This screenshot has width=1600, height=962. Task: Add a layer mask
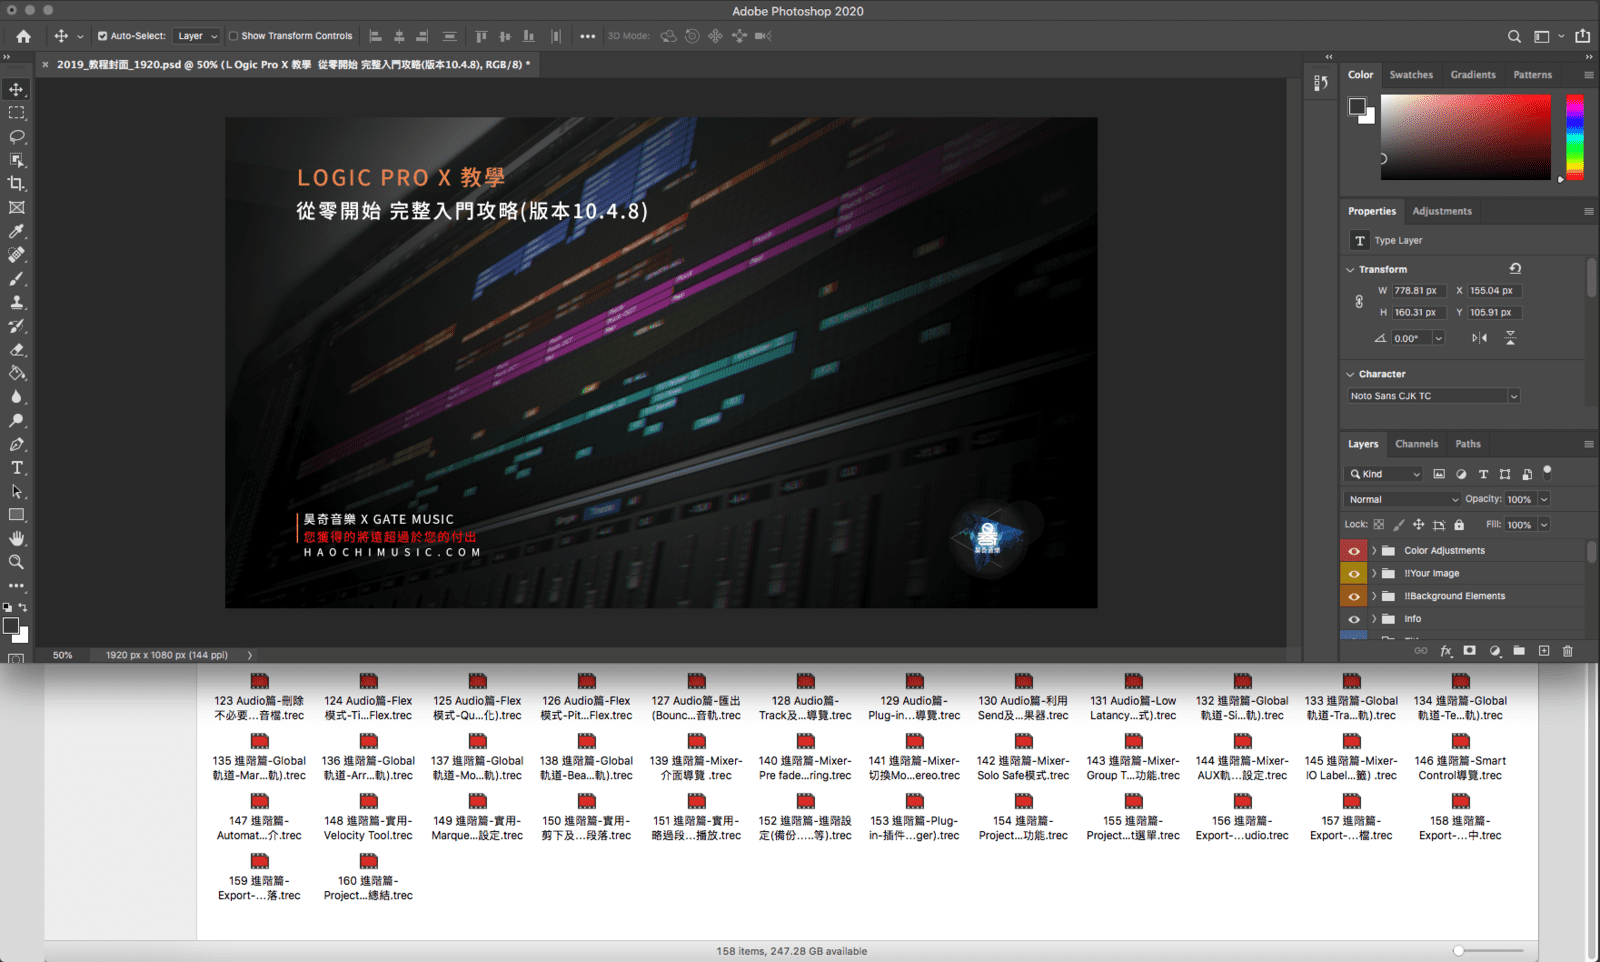(1469, 651)
